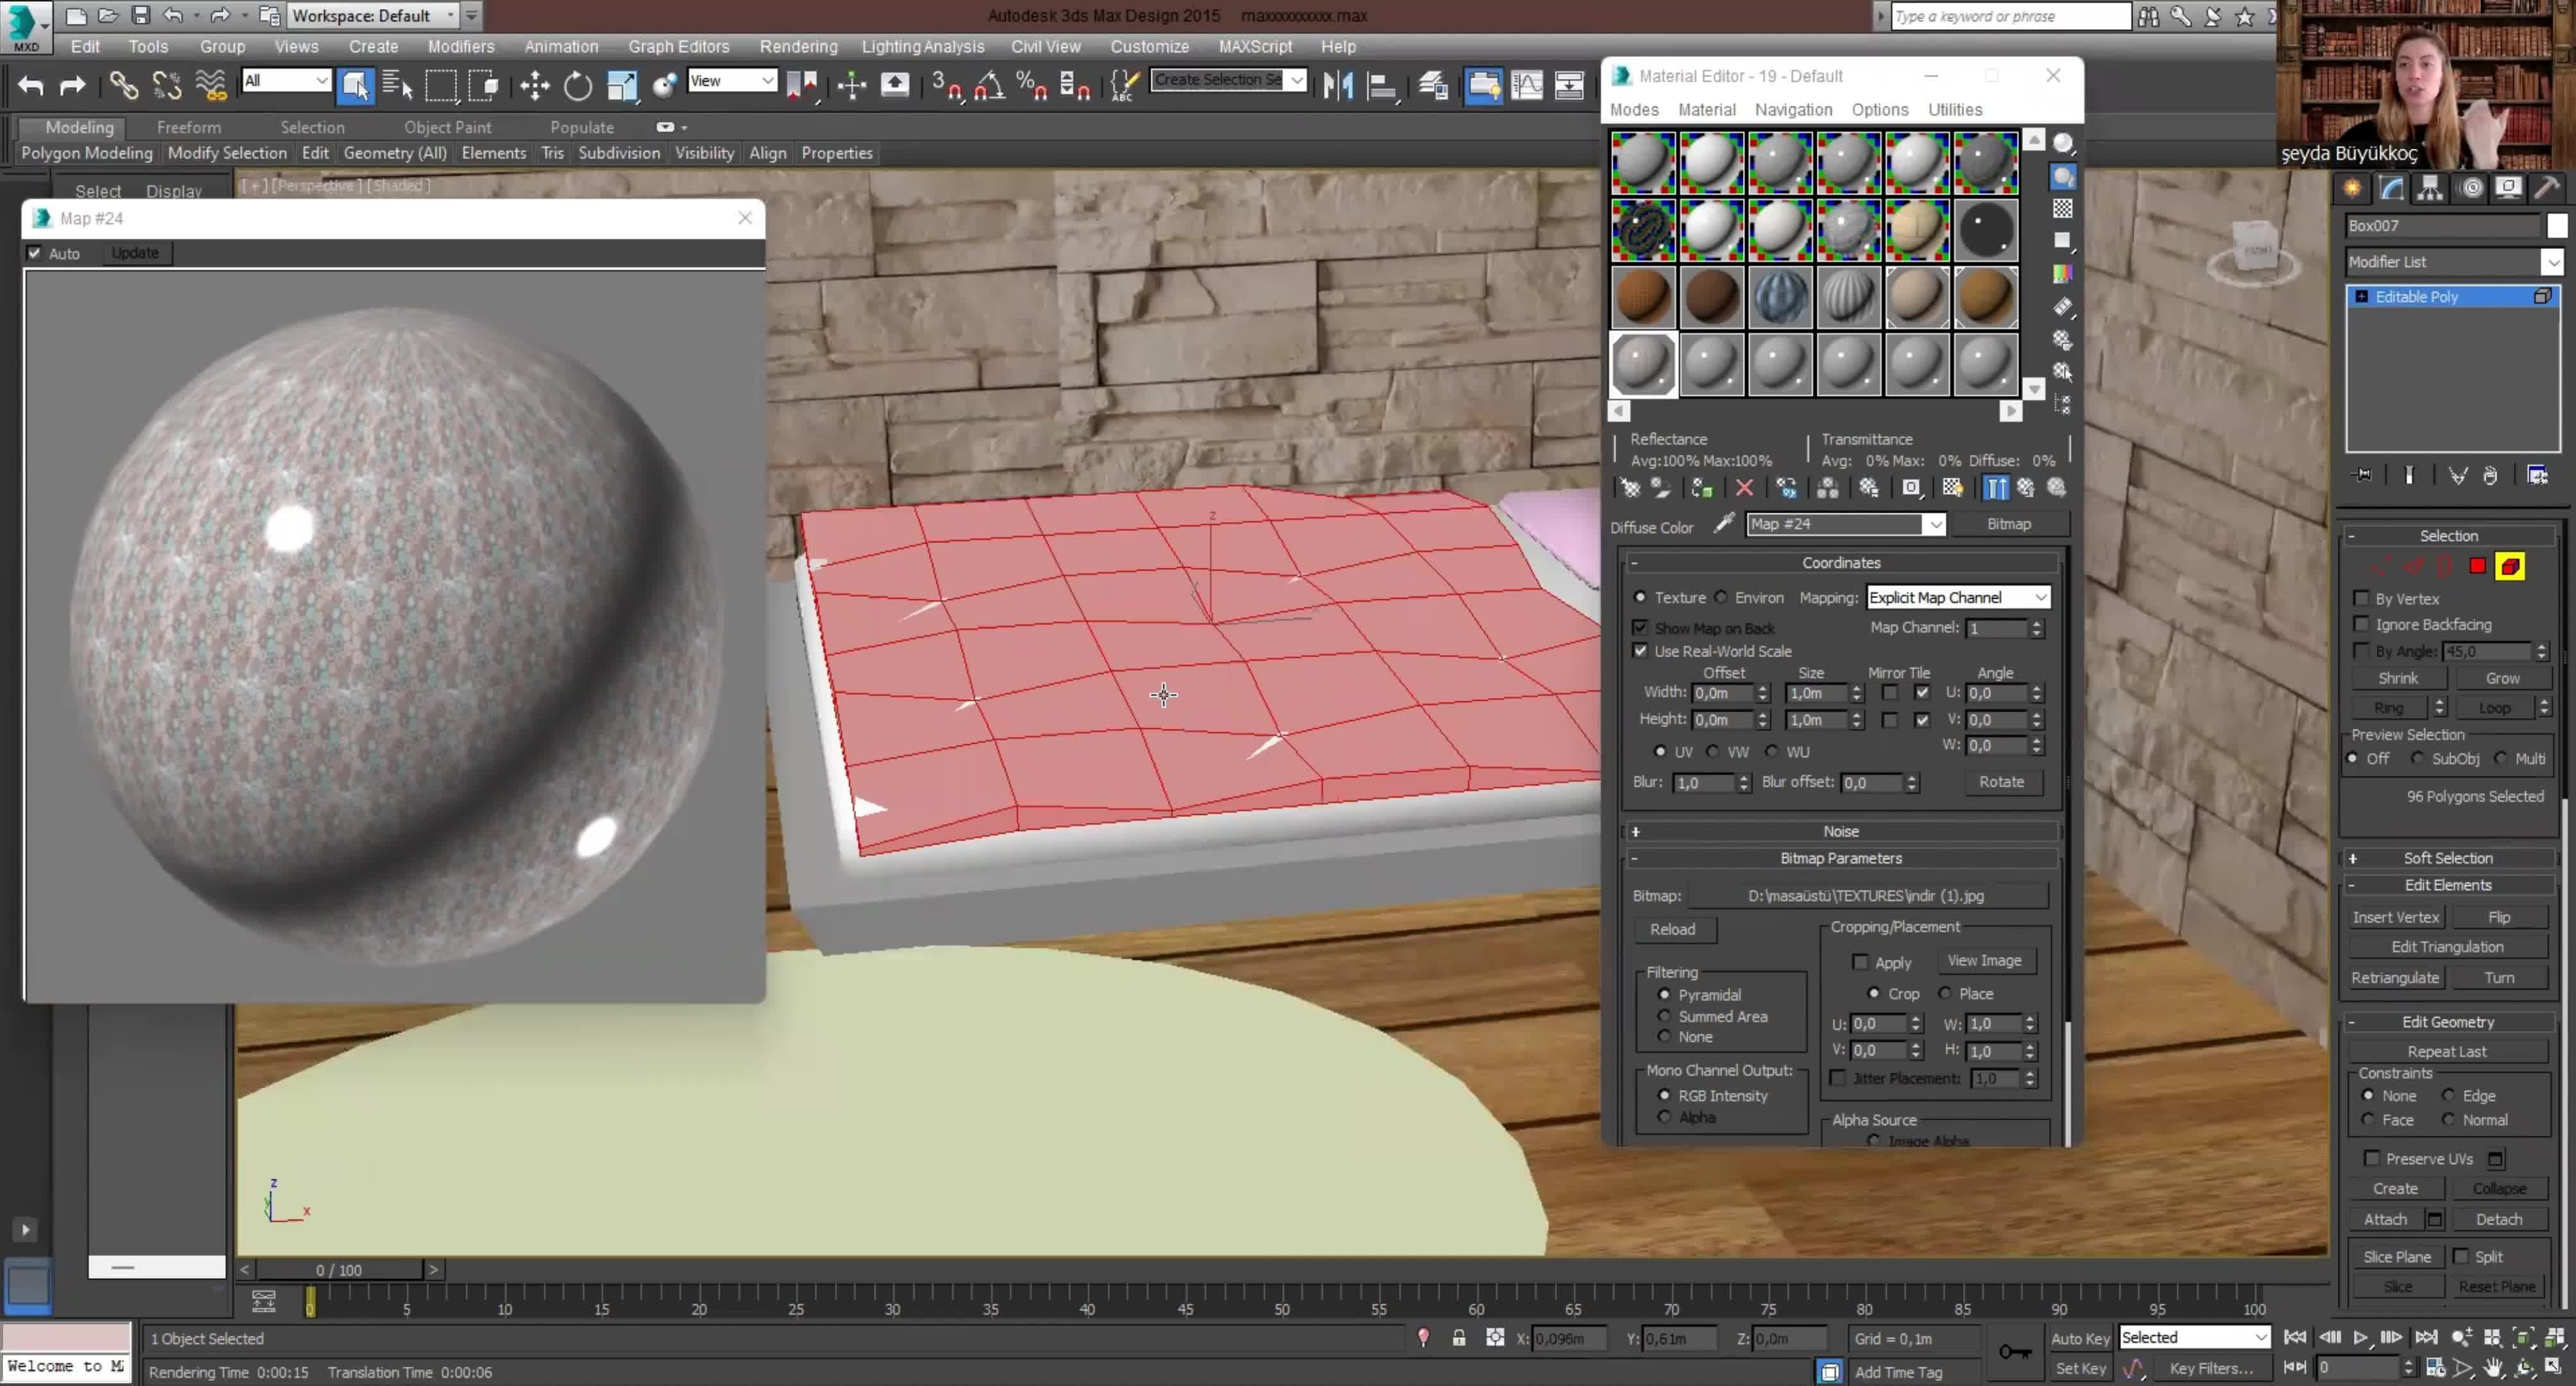Open reference coordinate View dropdown

coord(732,81)
